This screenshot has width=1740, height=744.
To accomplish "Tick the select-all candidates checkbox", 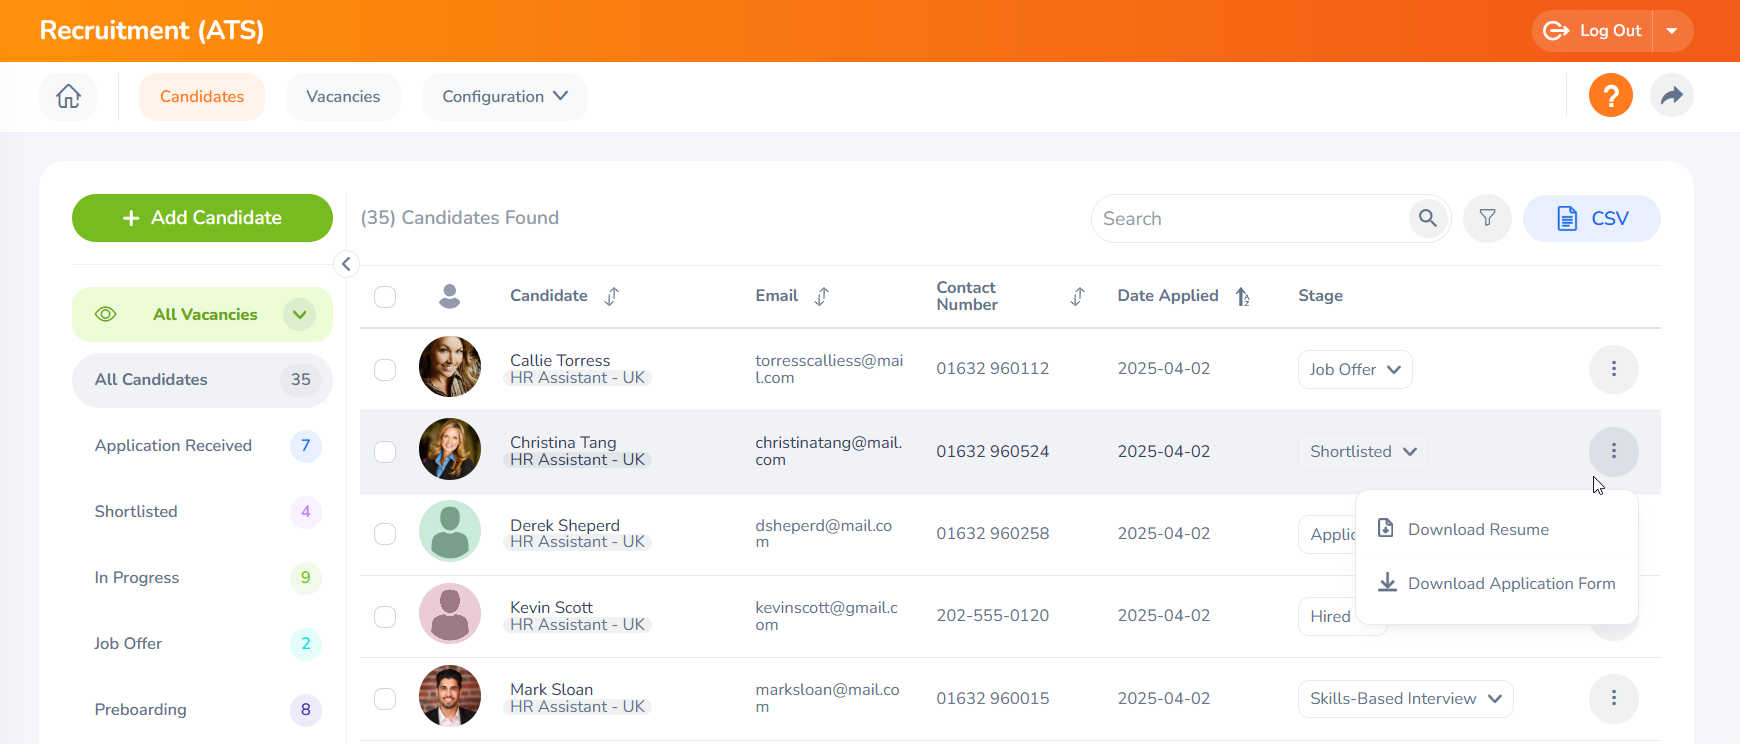I will point(385,297).
